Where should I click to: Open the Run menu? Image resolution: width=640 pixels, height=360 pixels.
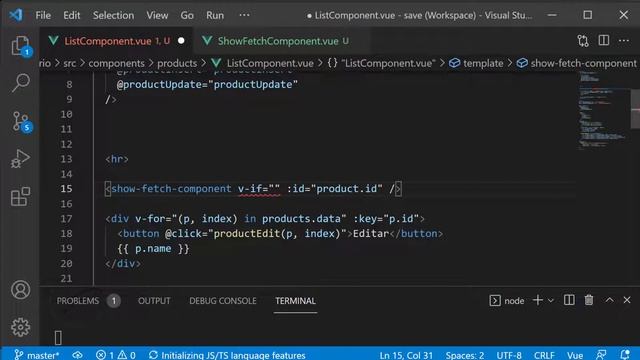coord(215,16)
